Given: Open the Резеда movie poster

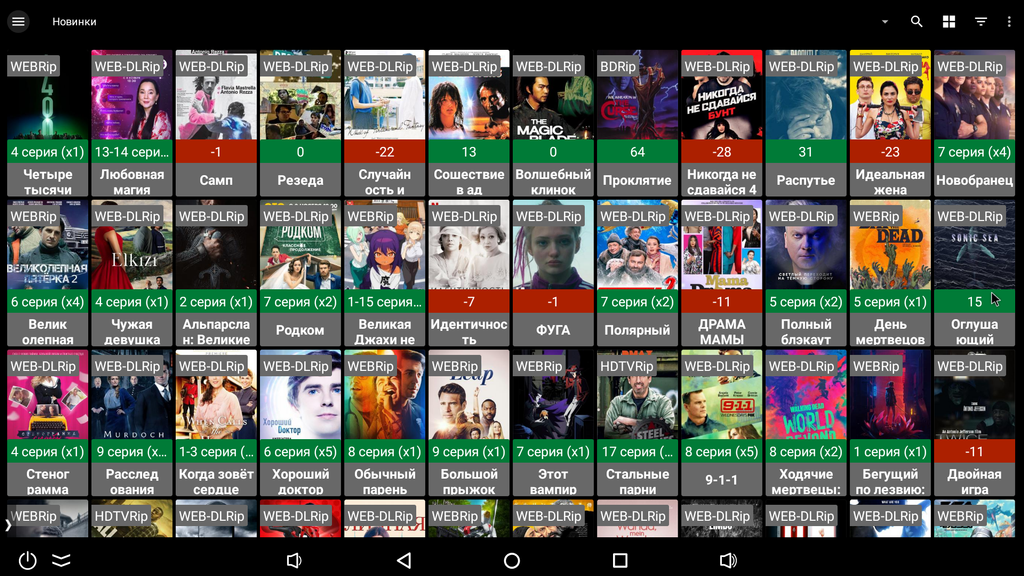Looking at the screenshot, I should [x=300, y=95].
